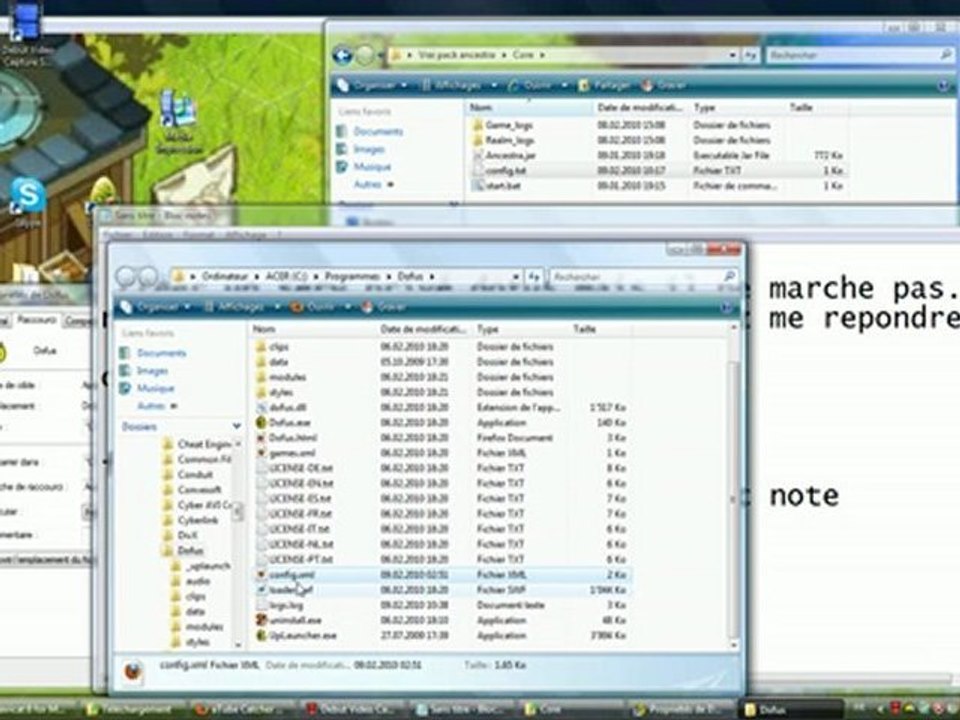The width and height of the screenshot is (960, 720).
Task: Select the Dofus.html Firefox document icon
Action: pyautogui.click(x=261, y=438)
